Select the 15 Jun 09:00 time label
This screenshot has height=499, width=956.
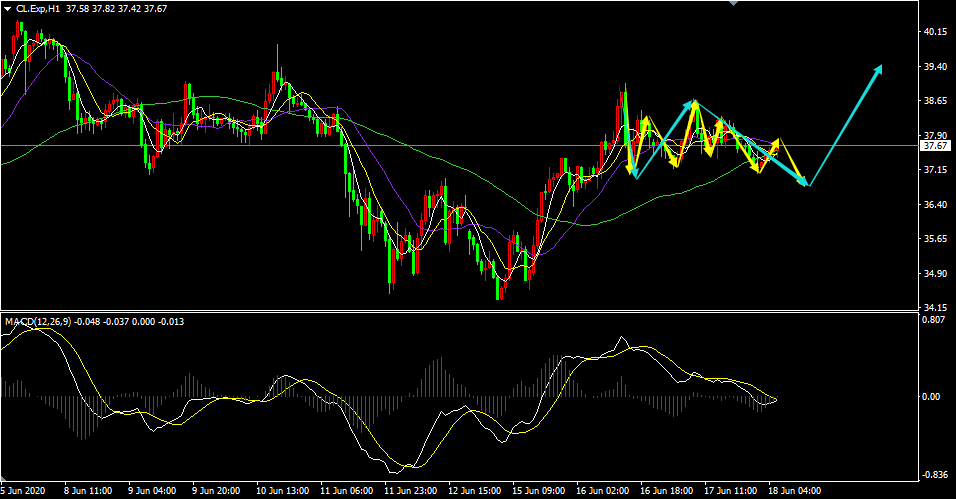(x=541, y=491)
